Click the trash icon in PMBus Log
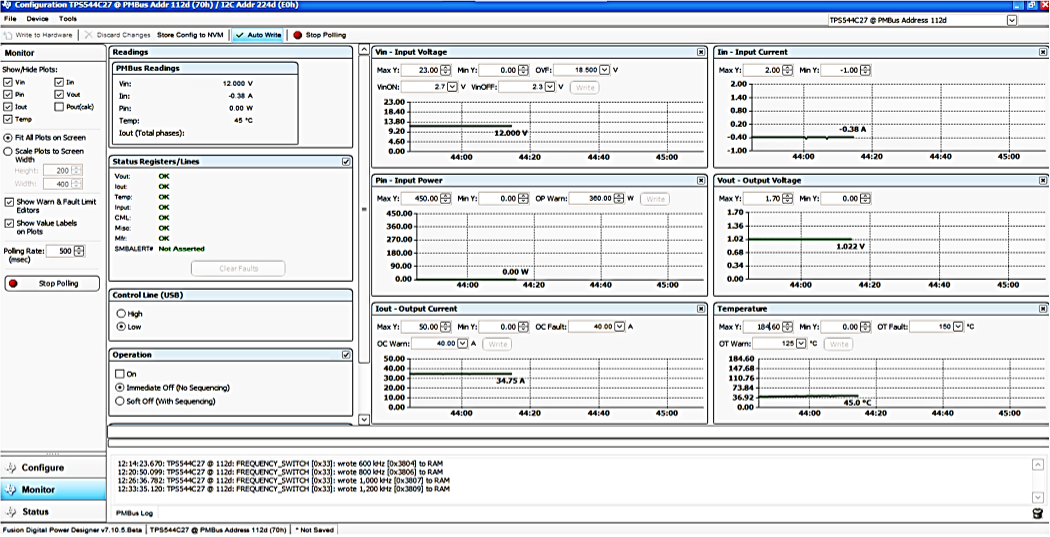1050x537 pixels. pyautogui.click(x=1040, y=513)
